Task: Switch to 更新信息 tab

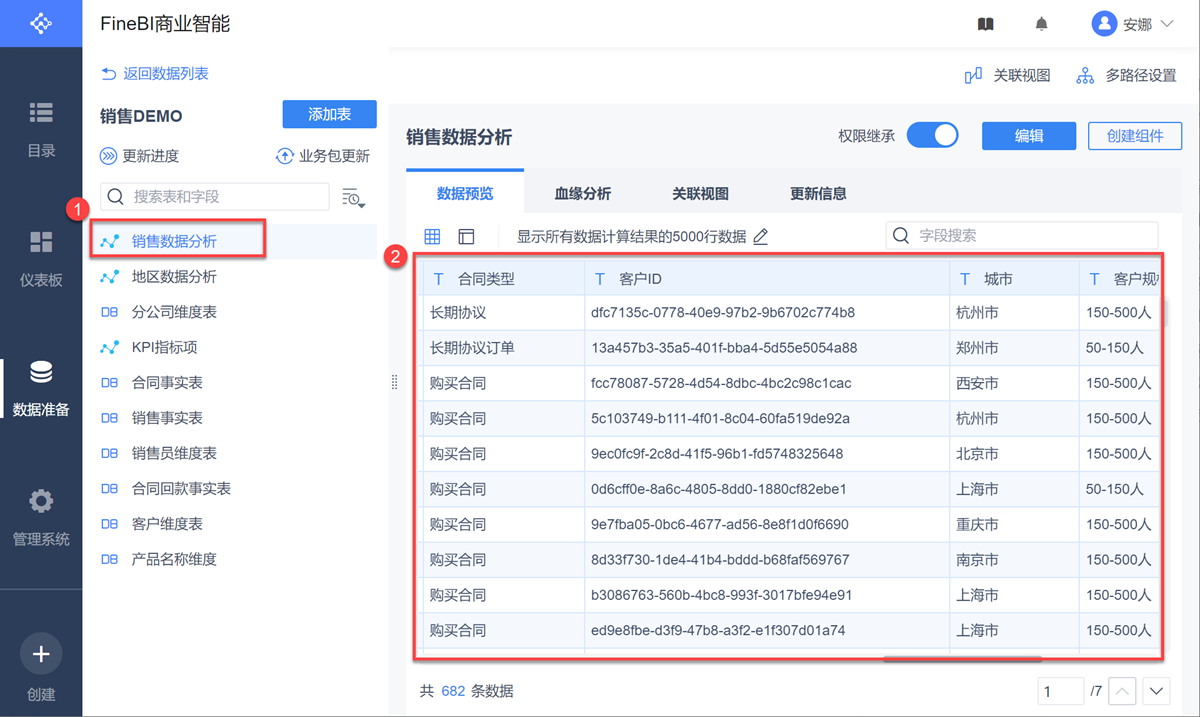Action: click(818, 194)
